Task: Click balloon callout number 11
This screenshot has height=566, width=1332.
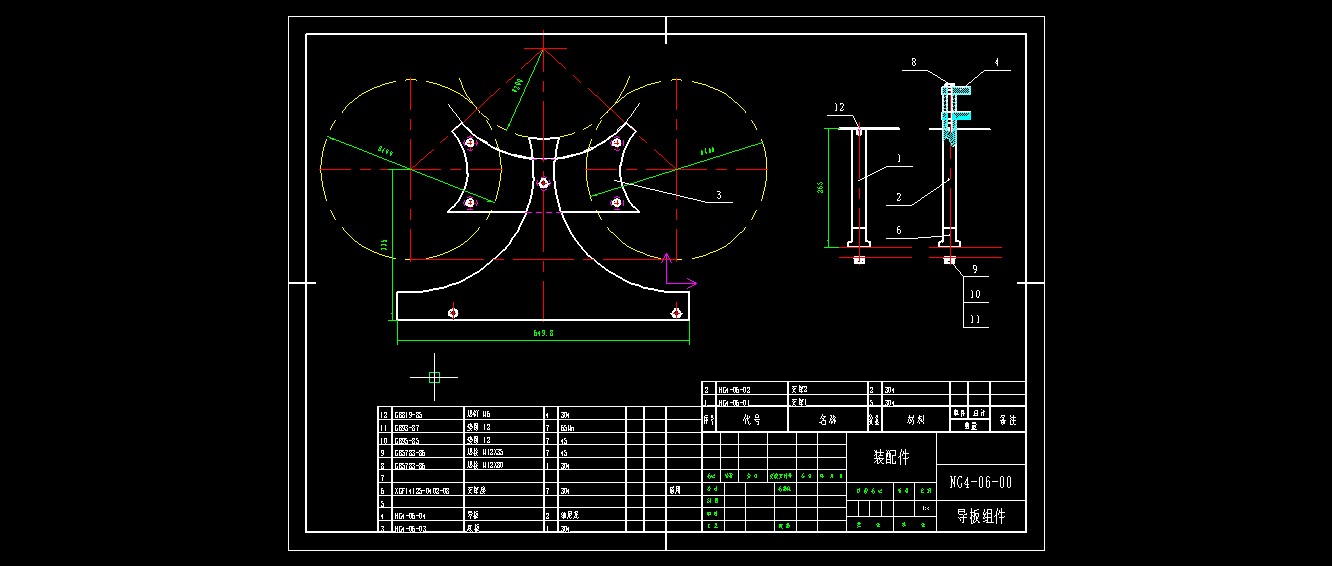Action: [975, 319]
